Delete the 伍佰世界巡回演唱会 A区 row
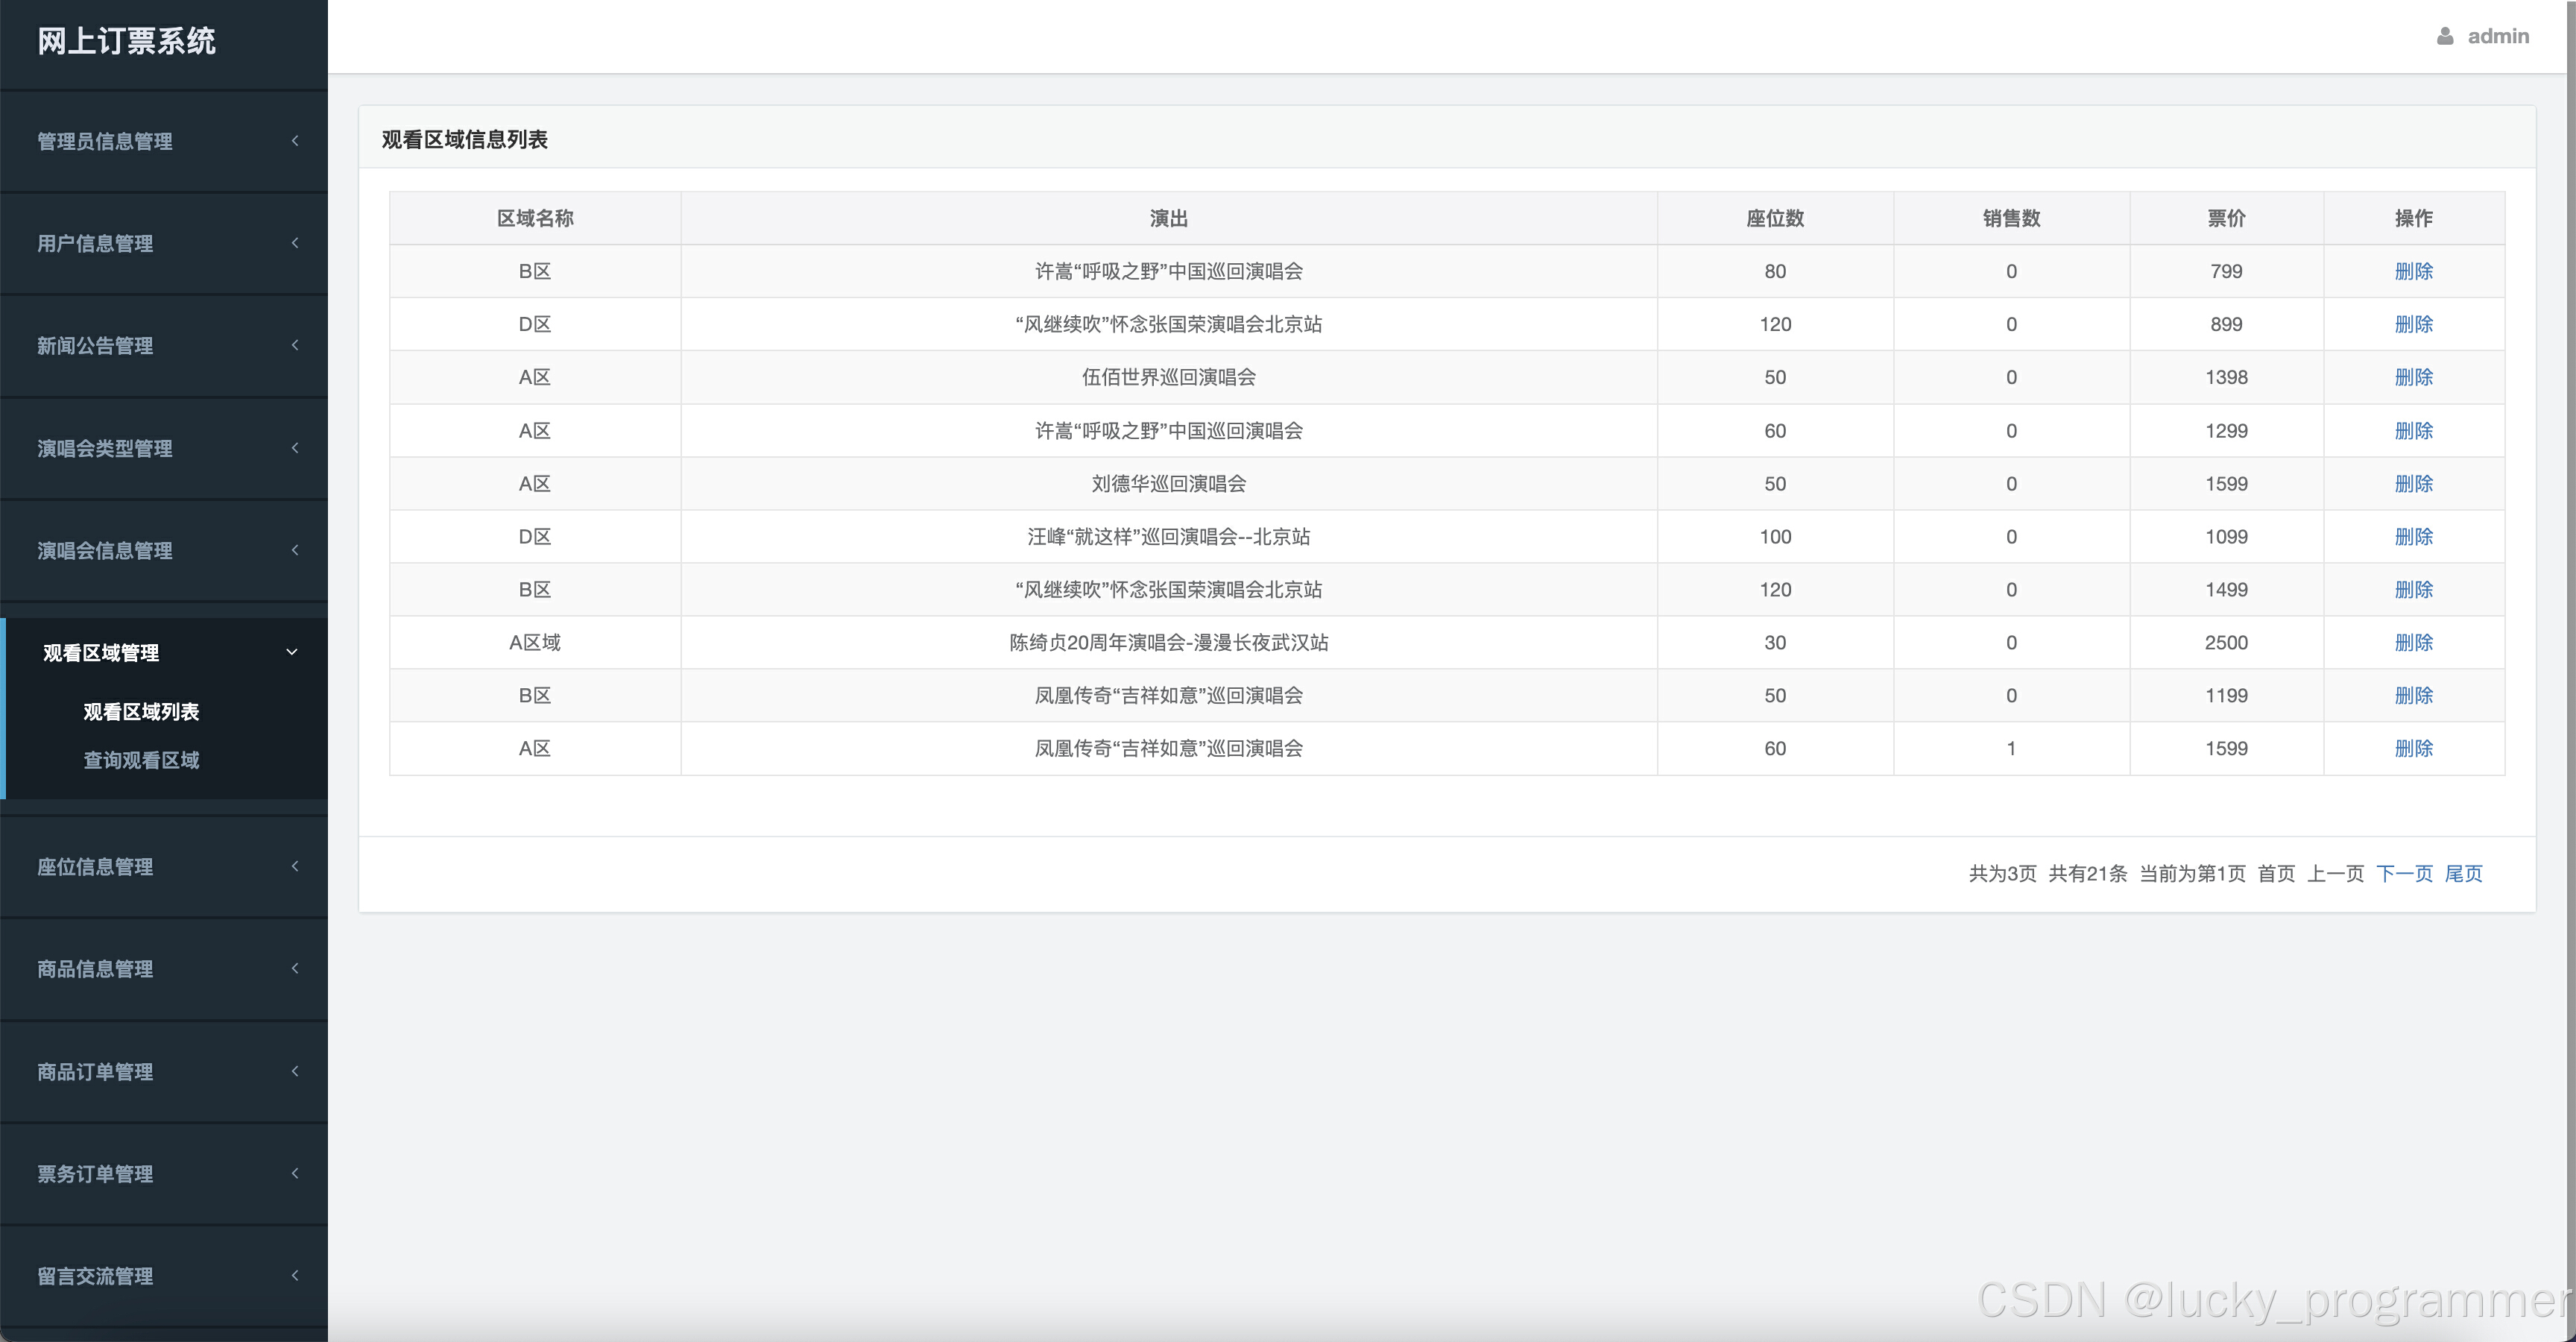Image resolution: width=2576 pixels, height=1342 pixels. (2413, 377)
